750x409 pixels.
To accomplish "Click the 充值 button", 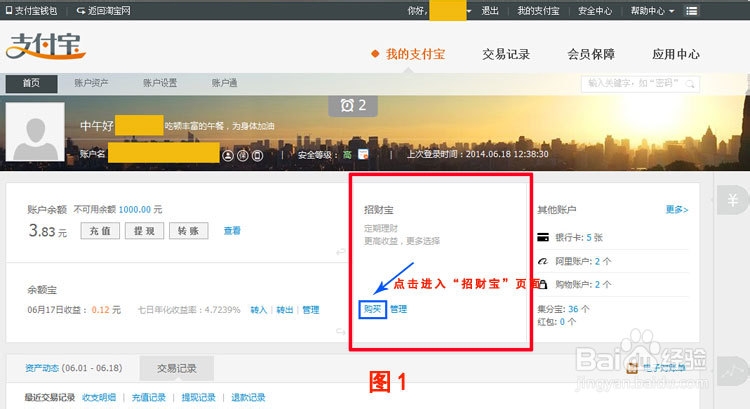I will 100,231.
